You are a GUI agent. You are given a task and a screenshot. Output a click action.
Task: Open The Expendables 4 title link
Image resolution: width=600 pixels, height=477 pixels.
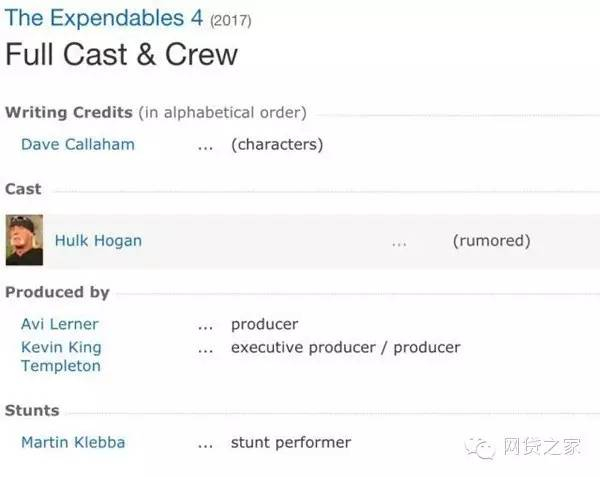coord(104,18)
